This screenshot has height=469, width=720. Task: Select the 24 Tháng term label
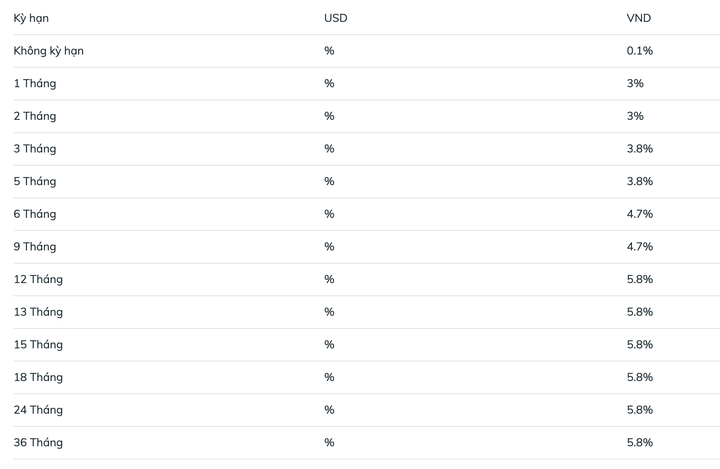[x=38, y=410]
